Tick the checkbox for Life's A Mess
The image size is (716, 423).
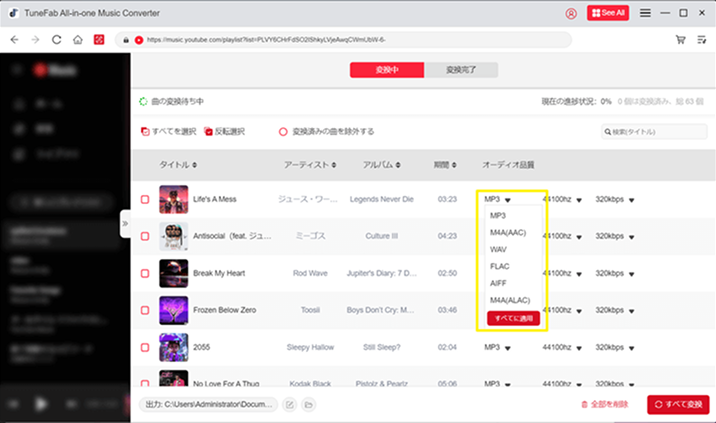point(145,200)
